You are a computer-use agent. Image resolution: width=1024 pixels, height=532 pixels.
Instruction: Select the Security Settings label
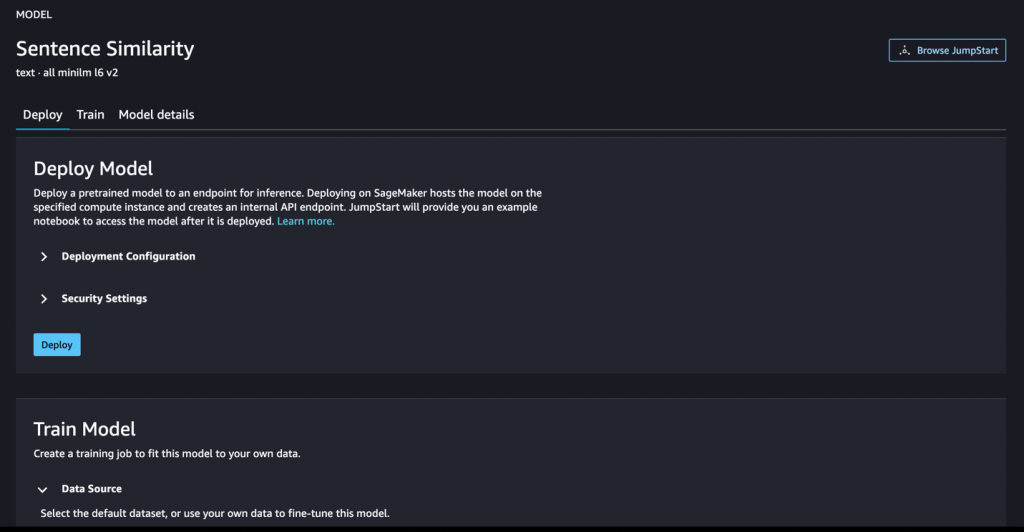(x=104, y=298)
